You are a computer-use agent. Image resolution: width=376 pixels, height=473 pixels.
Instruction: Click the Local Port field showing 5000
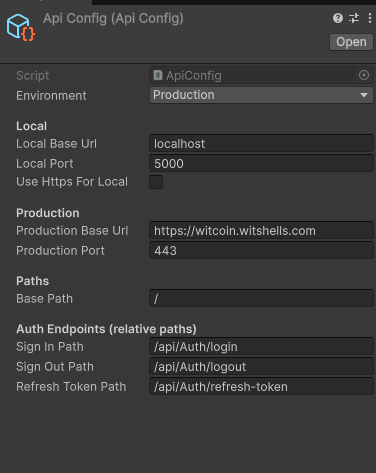click(261, 164)
